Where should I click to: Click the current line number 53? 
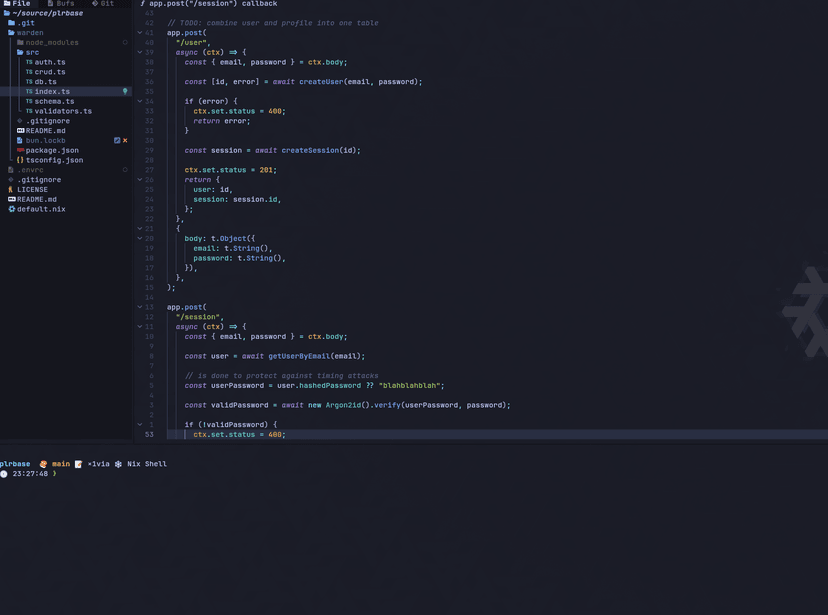tap(149, 434)
